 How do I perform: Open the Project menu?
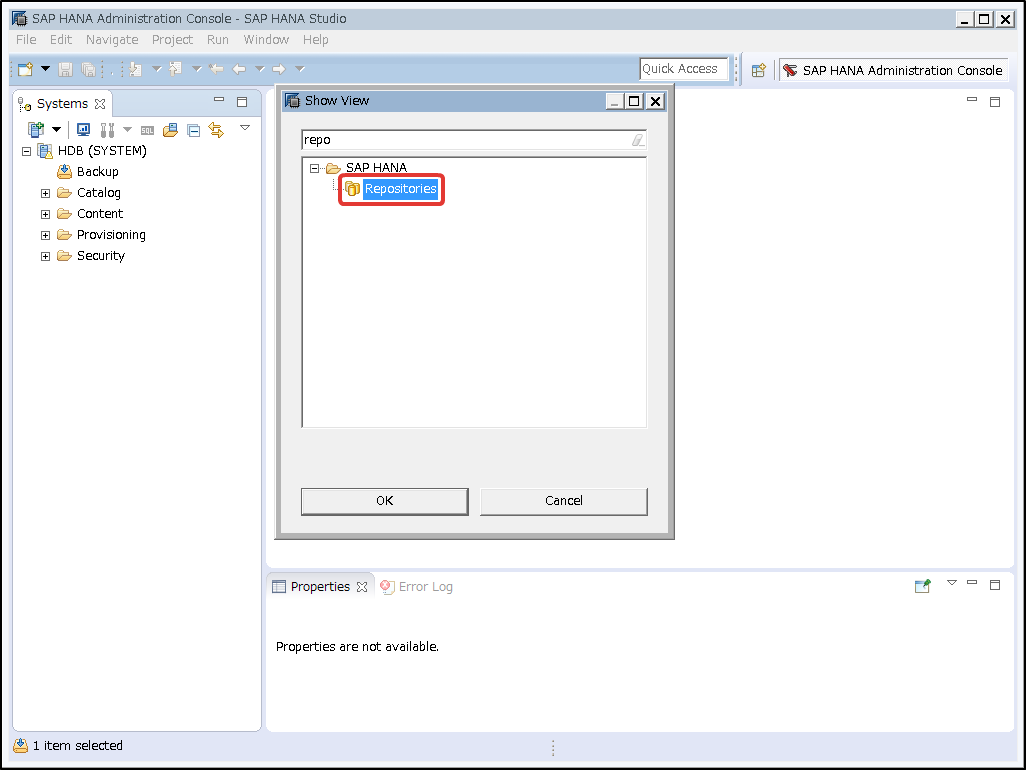click(172, 40)
